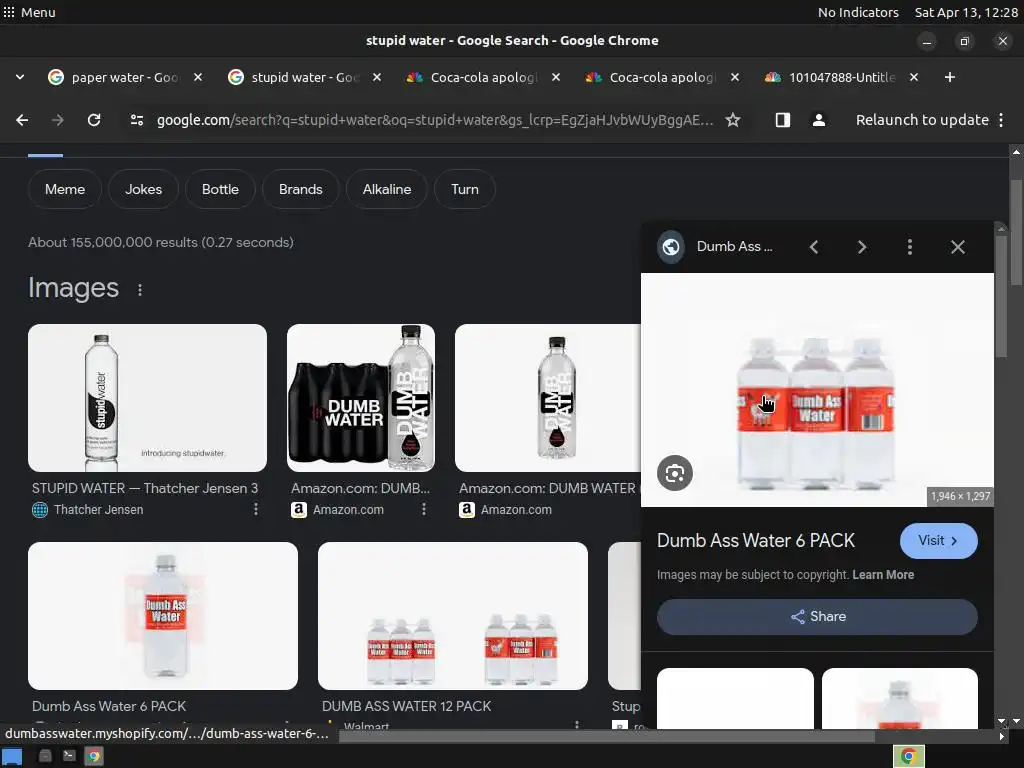Go forward with the forward arrow

[x=57, y=120]
